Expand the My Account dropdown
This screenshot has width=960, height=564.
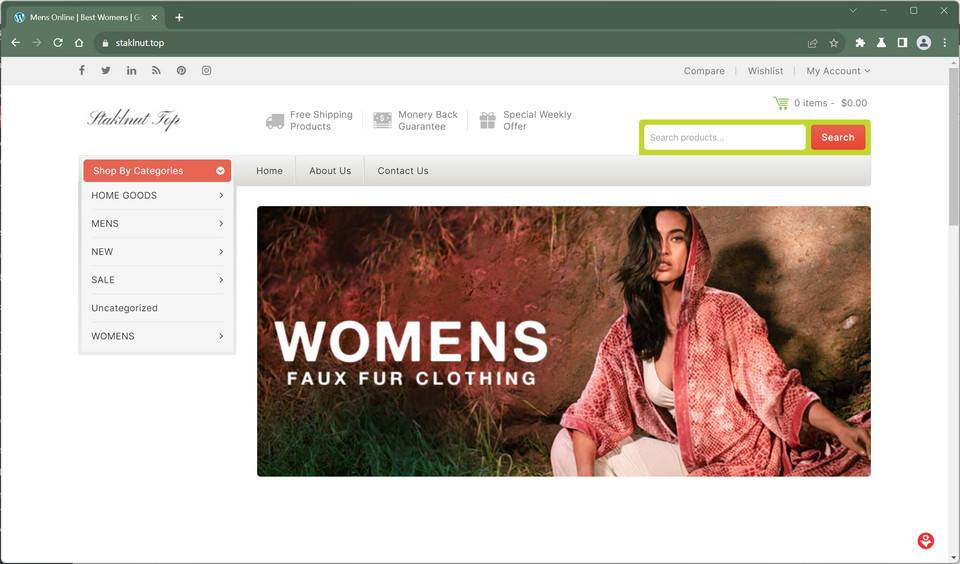[838, 71]
